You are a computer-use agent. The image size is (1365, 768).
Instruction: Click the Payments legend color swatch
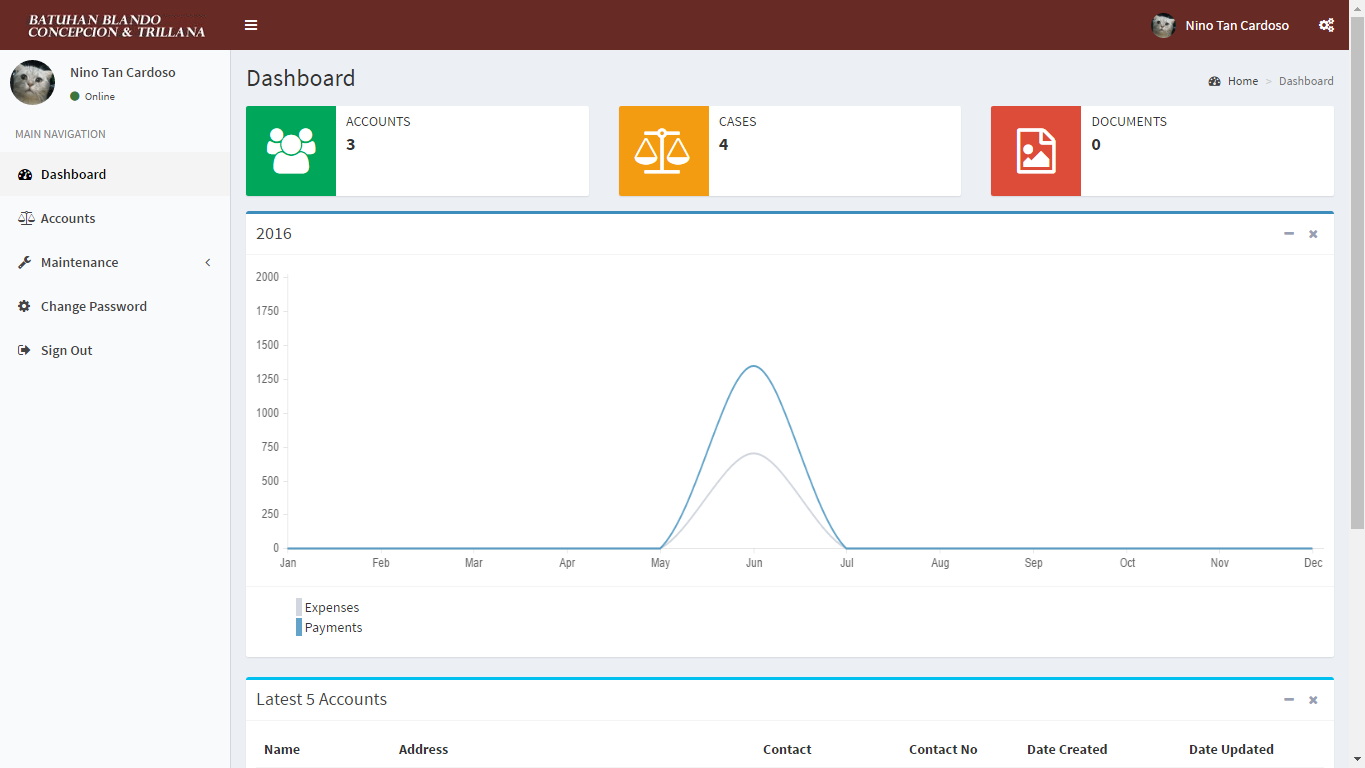299,627
